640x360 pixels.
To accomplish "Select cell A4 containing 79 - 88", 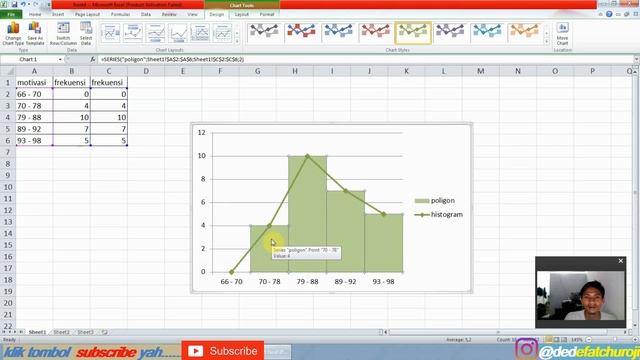I will [34, 118].
